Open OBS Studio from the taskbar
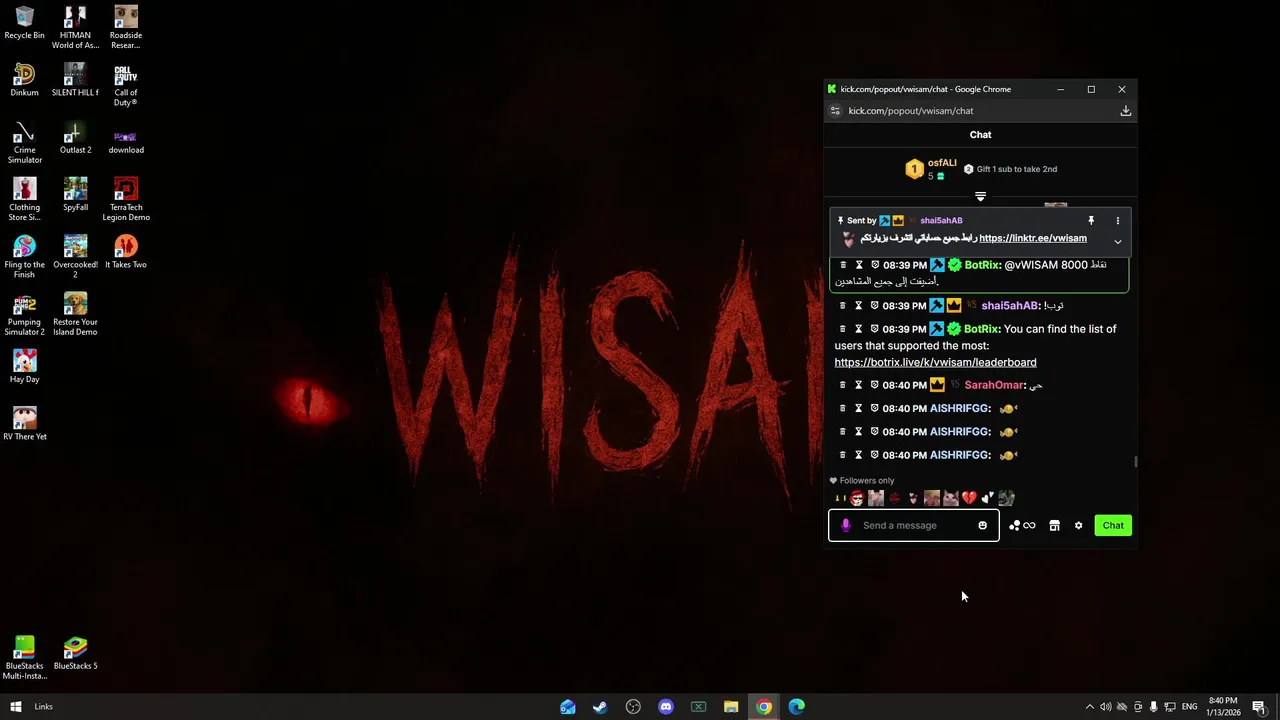 pos(633,707)
